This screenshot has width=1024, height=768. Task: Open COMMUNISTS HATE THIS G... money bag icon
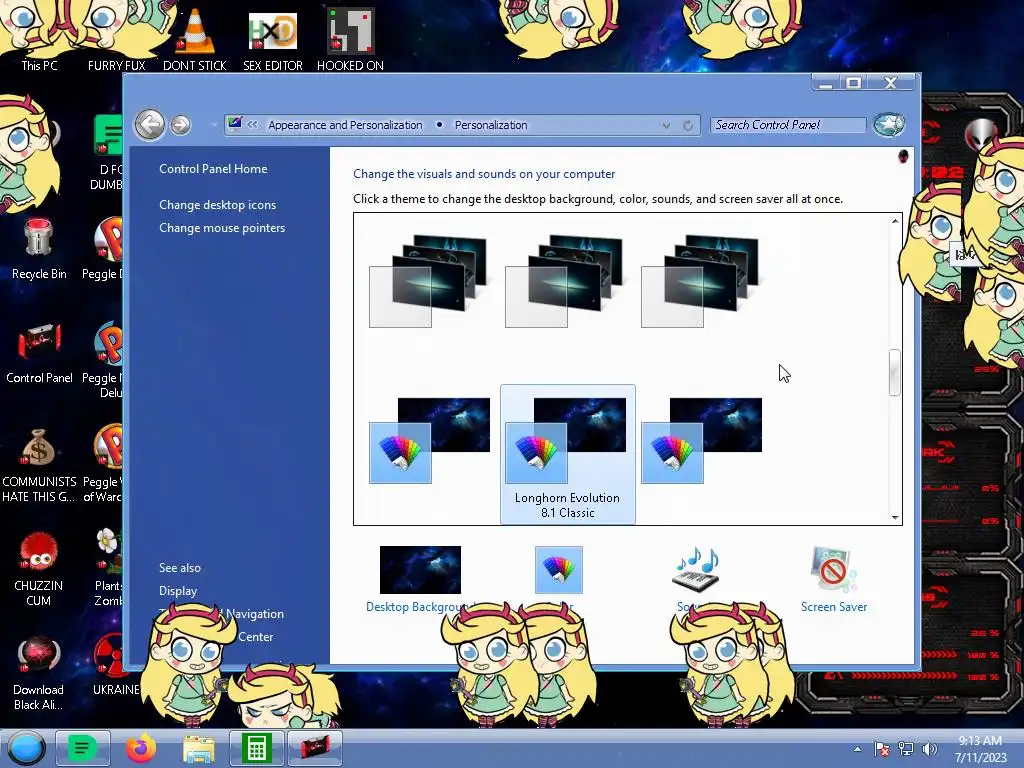pyautogui.click(x=39, y=465)
